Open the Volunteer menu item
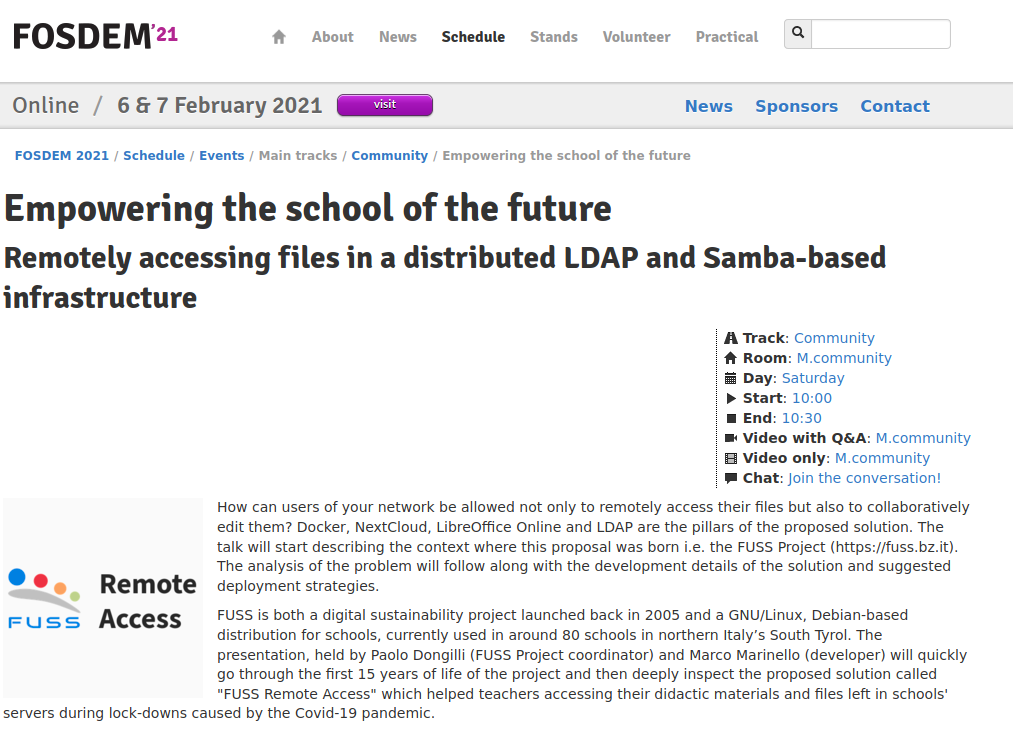1013x740 pixels. 636,37
